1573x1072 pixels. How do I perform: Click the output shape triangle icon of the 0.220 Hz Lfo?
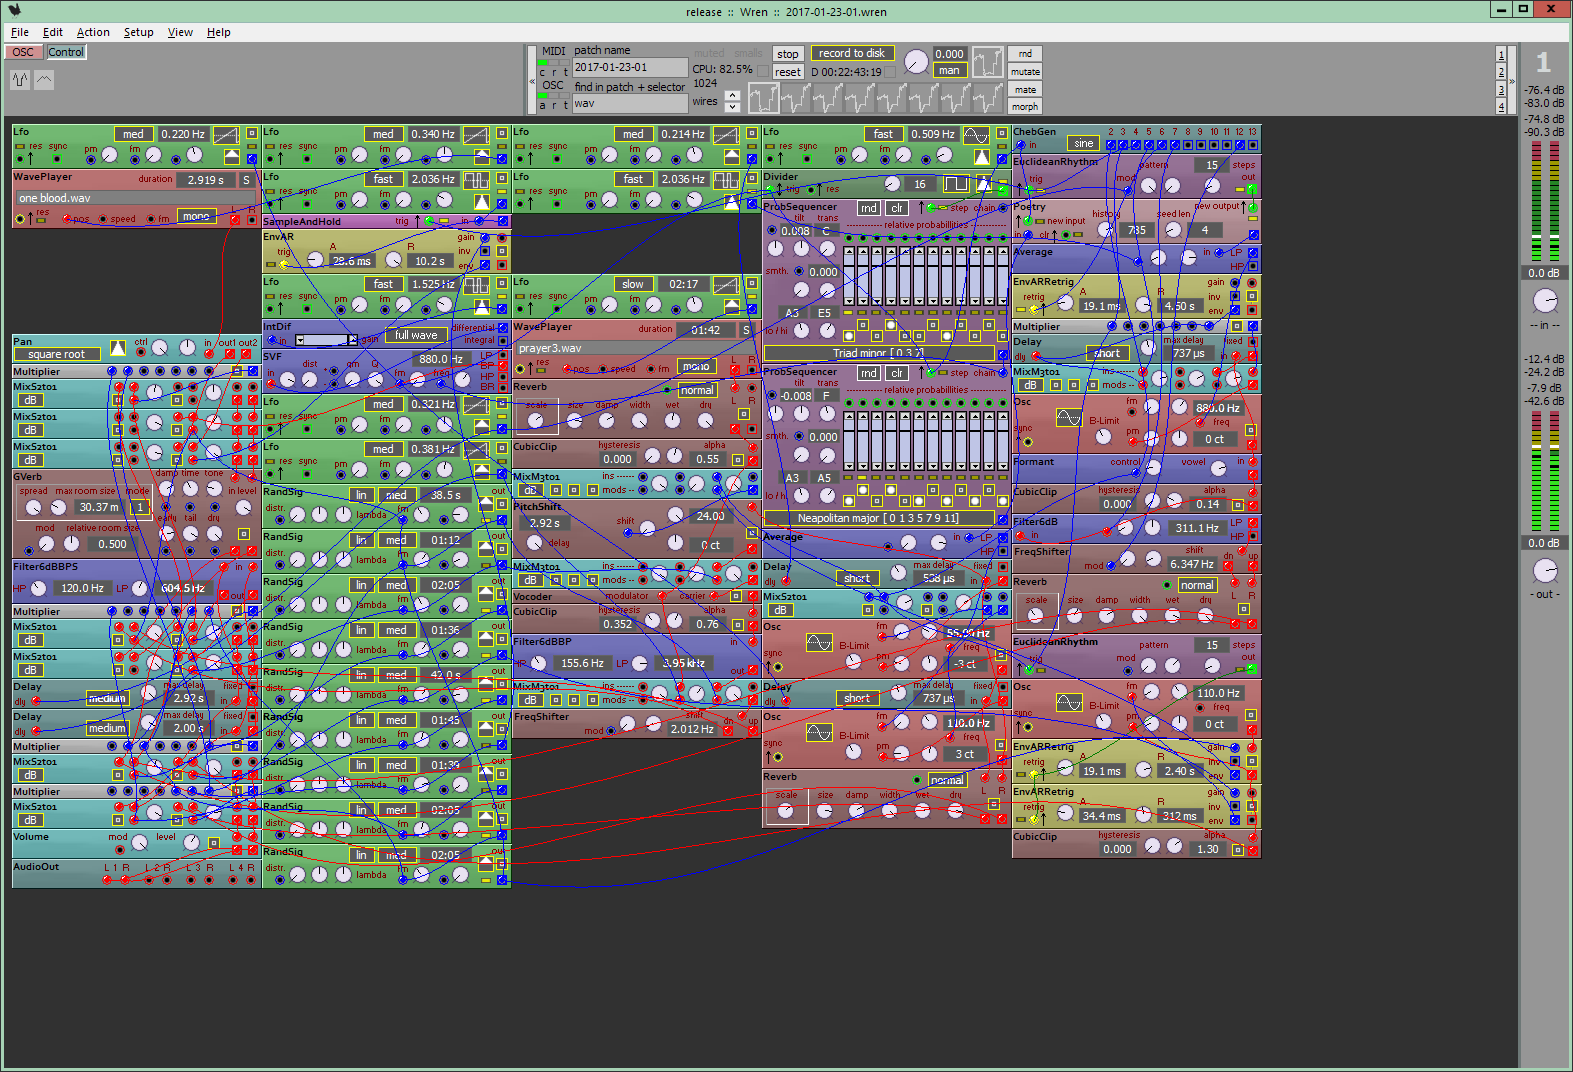(232, 156)
